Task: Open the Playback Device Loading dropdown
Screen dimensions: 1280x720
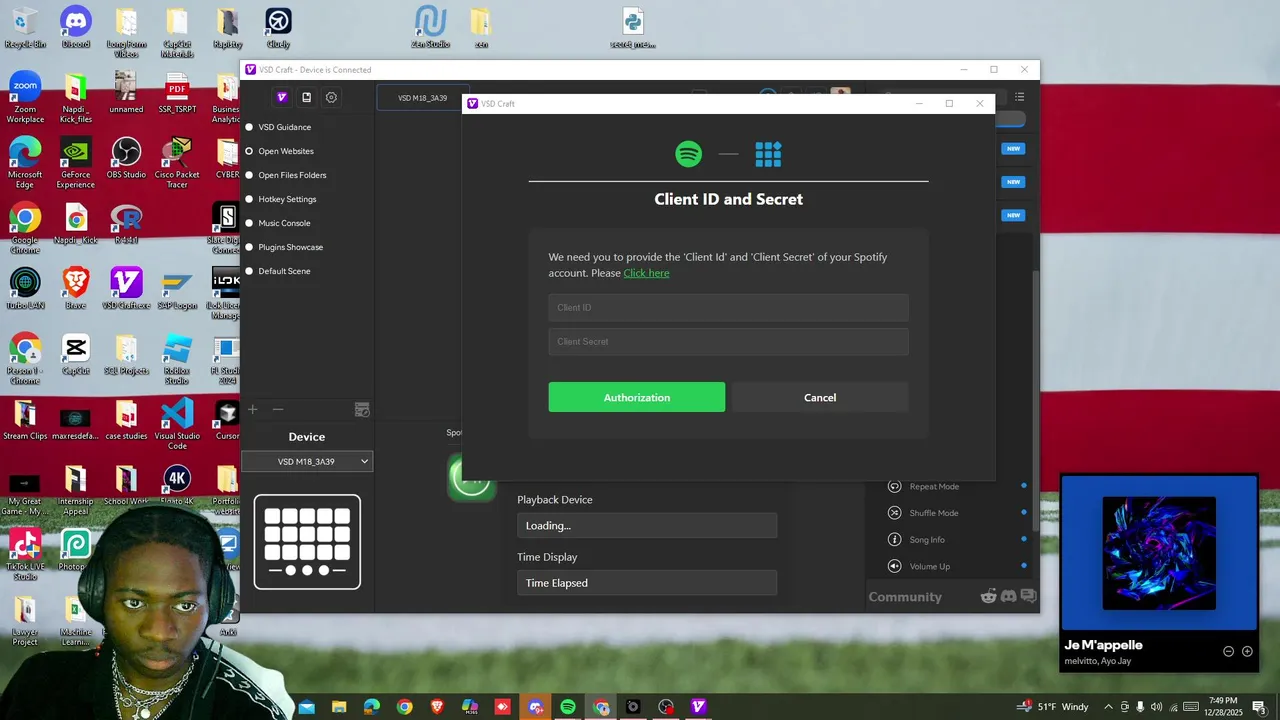Action: (x=647, y=526)
